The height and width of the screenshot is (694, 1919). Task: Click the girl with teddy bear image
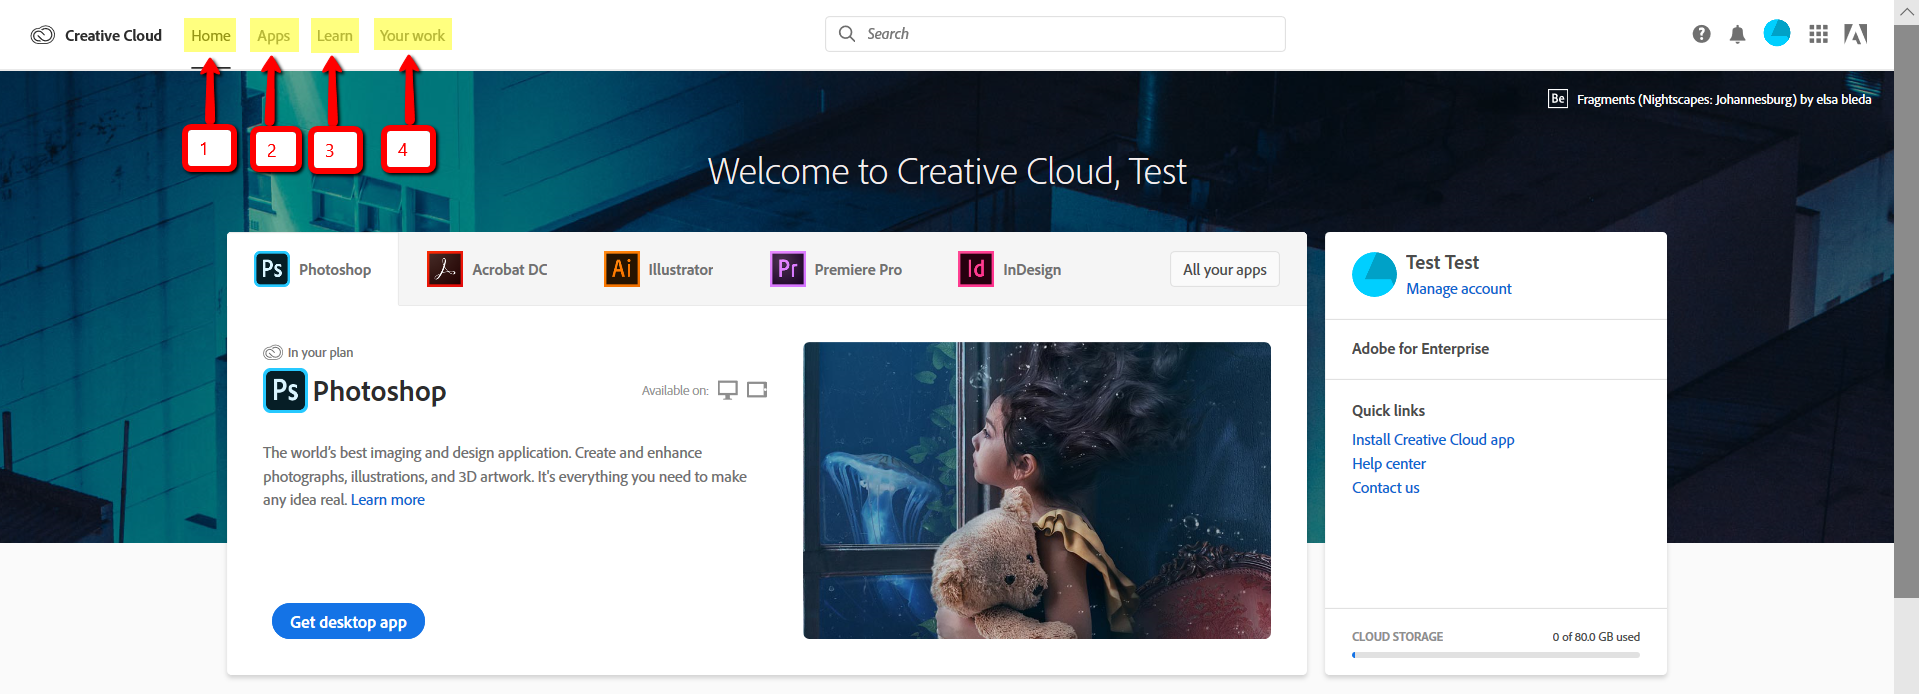click(1037, 490)
